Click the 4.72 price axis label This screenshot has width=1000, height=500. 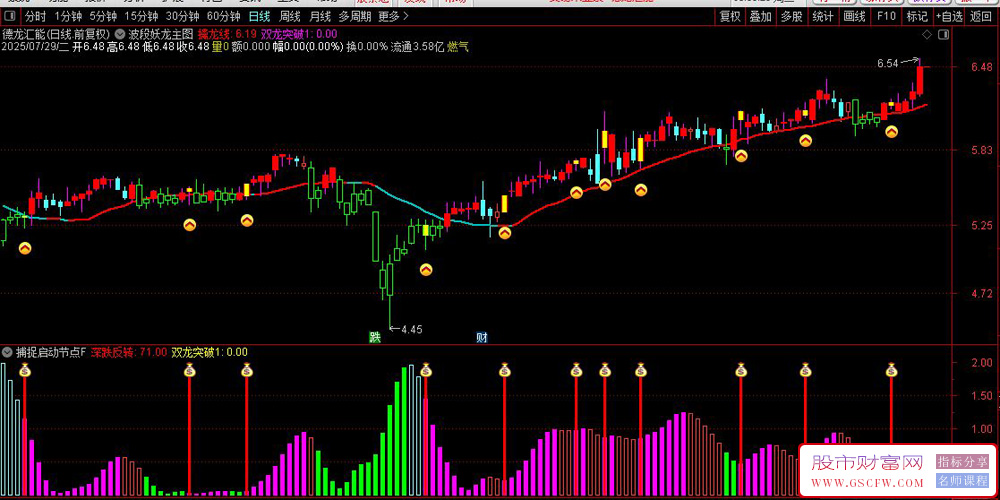pyautogui.click(x=980, y=293)
